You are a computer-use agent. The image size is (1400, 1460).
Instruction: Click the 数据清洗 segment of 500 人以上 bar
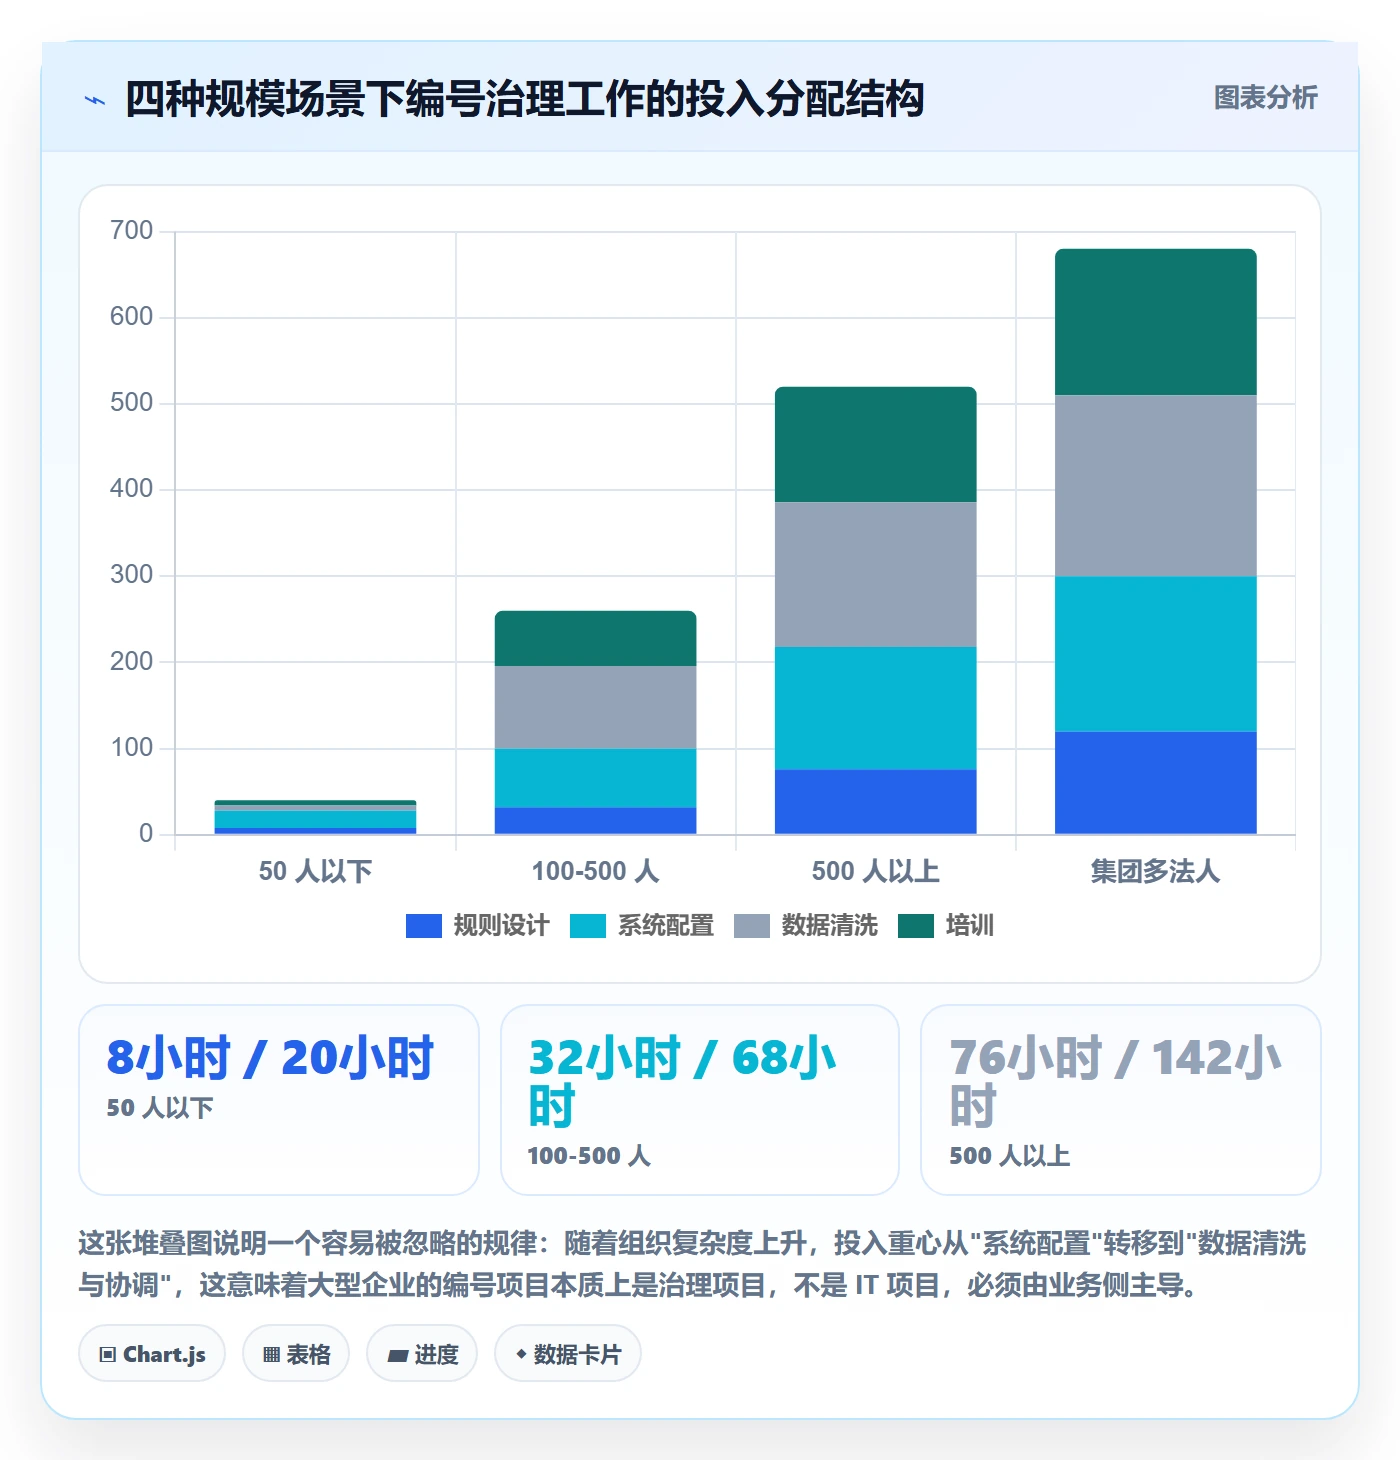(876, 574)
